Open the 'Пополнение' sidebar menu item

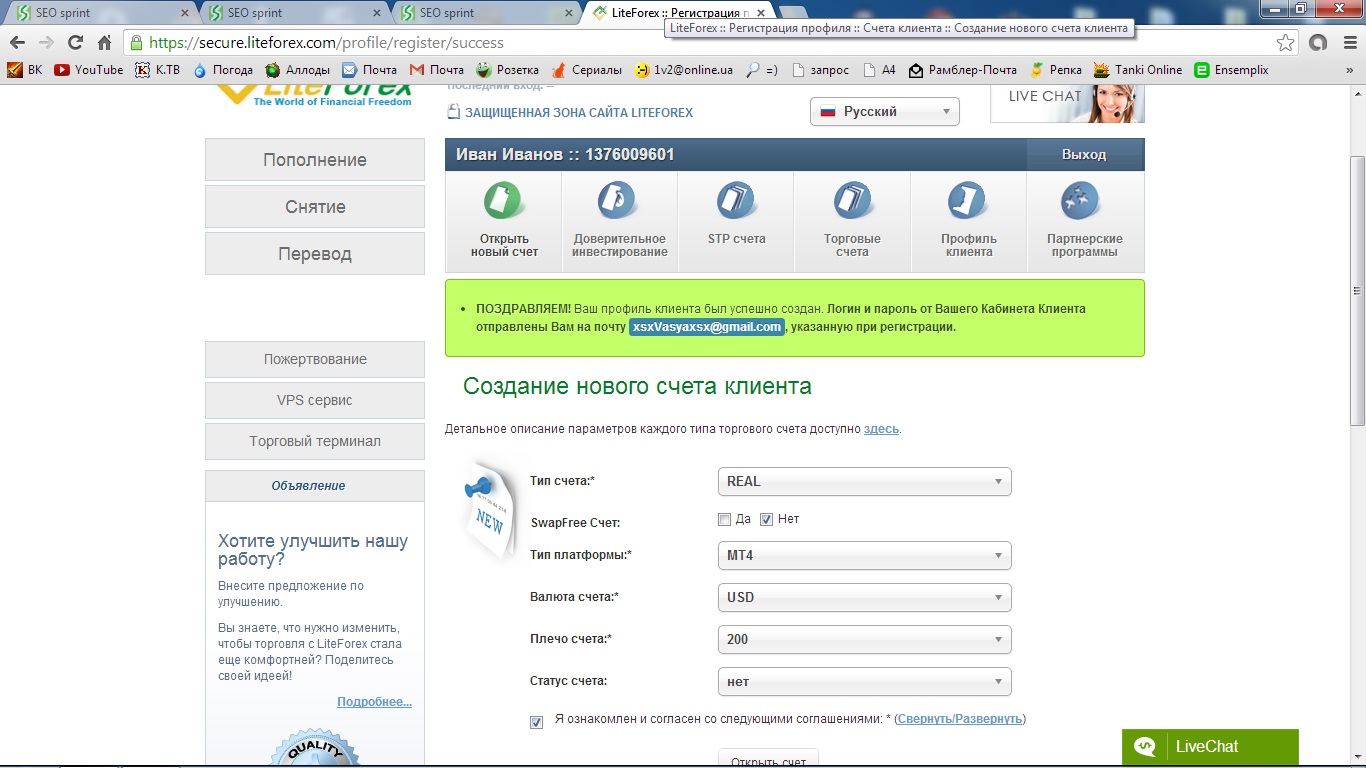(315, 160)
